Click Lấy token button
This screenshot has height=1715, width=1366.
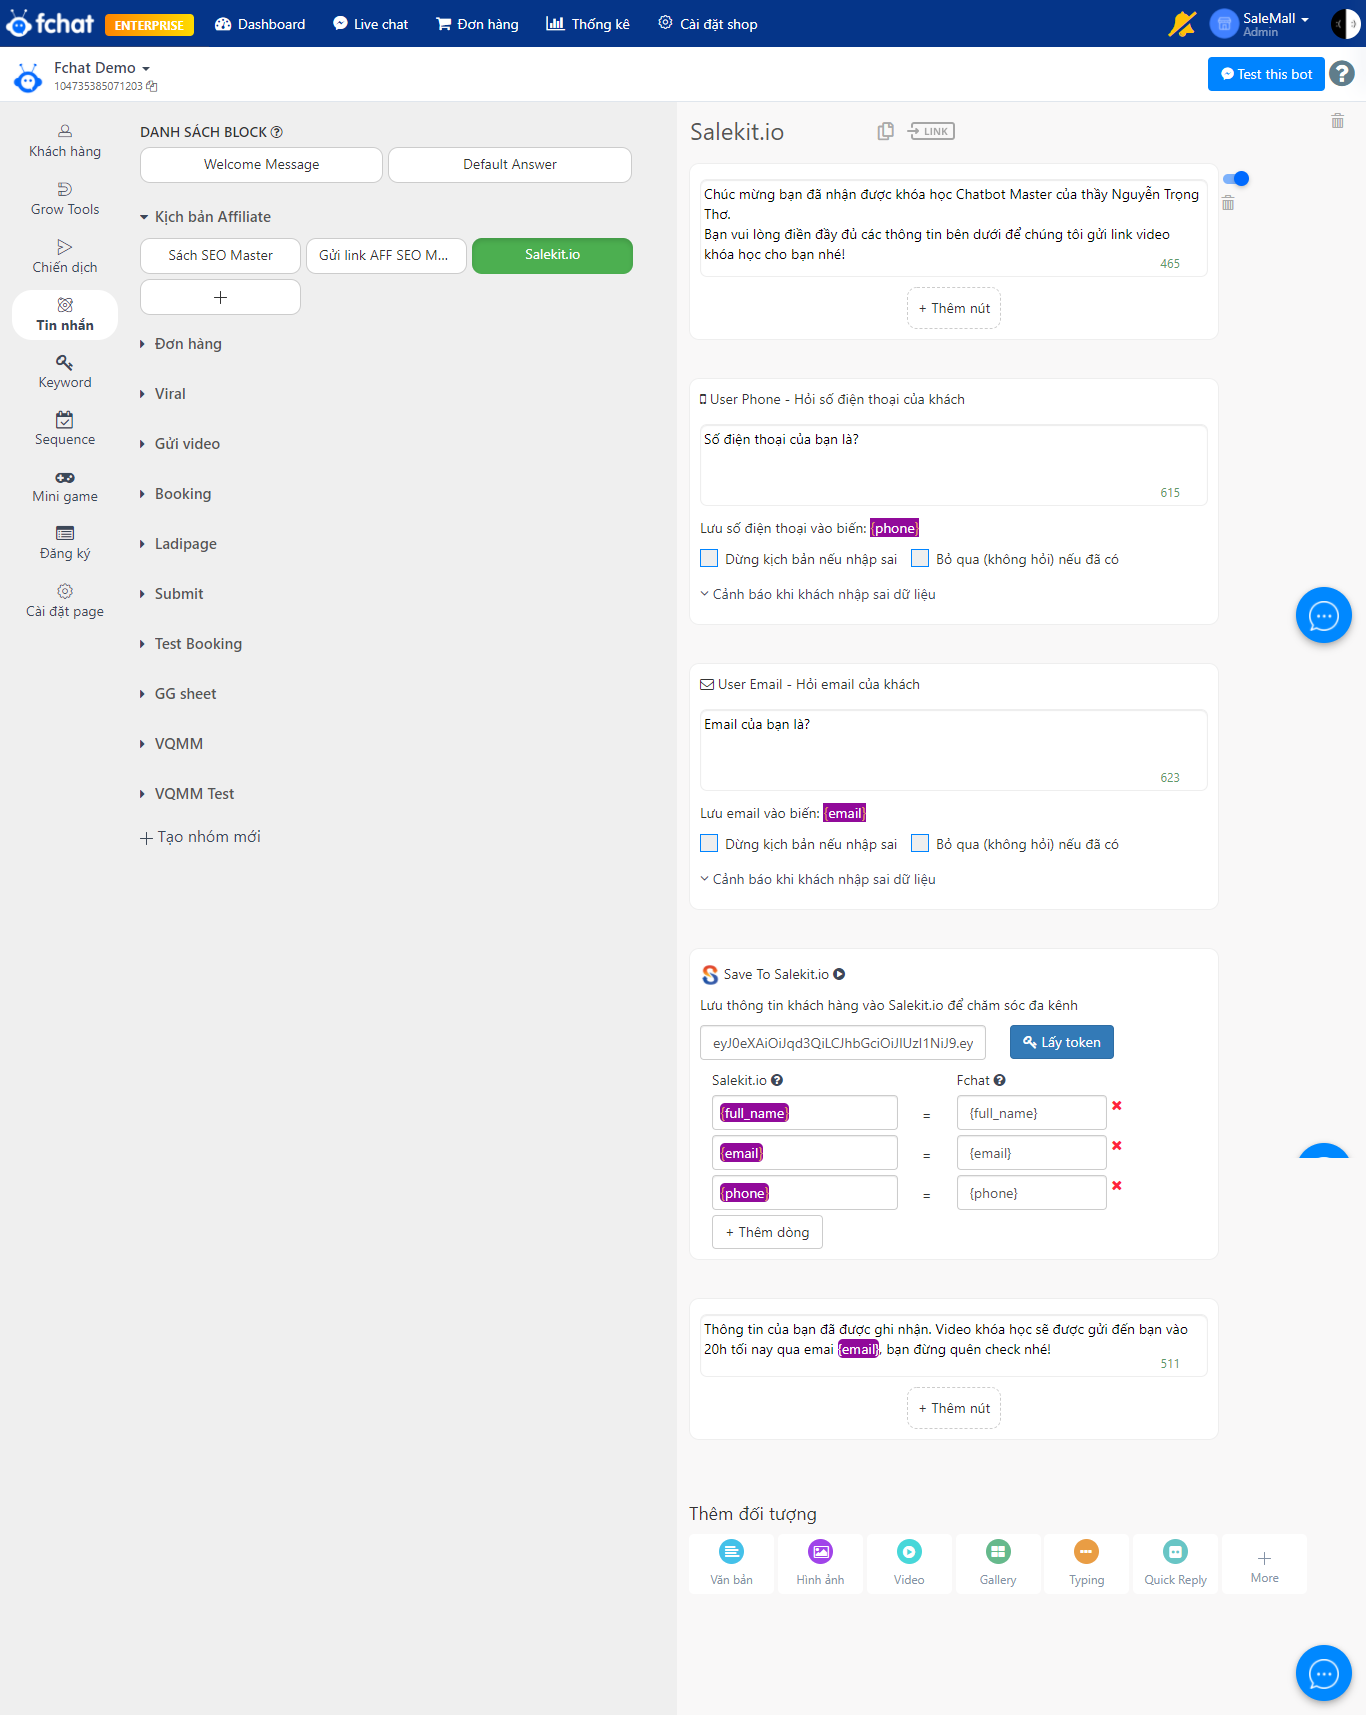1061,1042
